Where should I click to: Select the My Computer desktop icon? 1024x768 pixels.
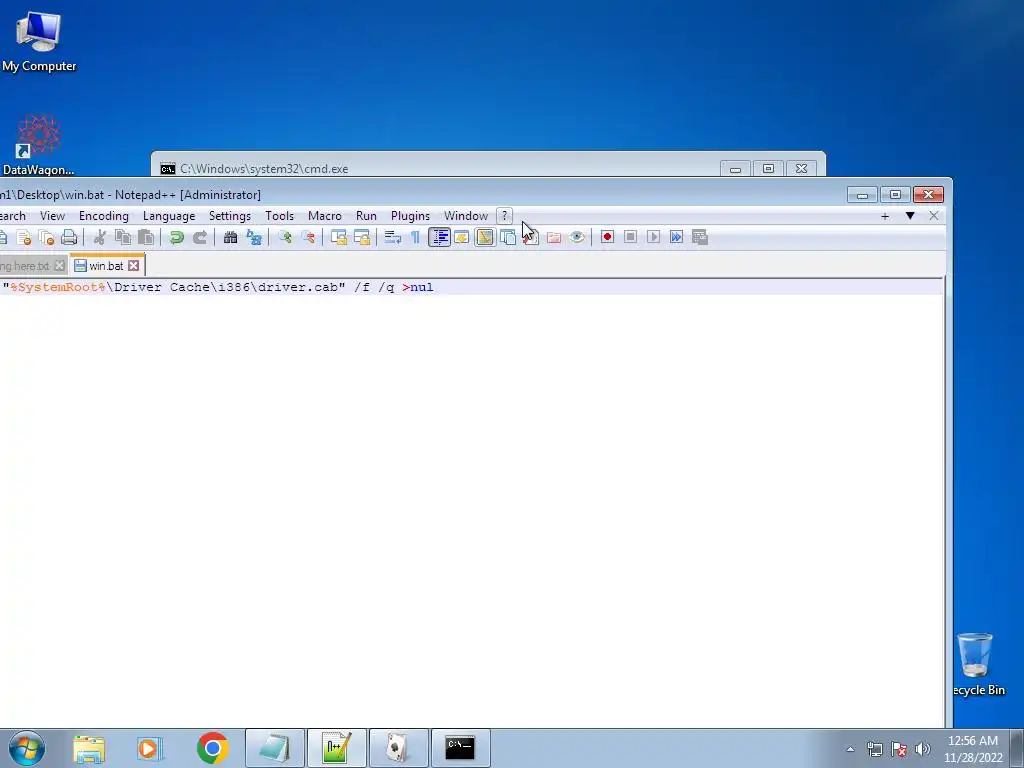pyautogui.click(x=39, y=42)
